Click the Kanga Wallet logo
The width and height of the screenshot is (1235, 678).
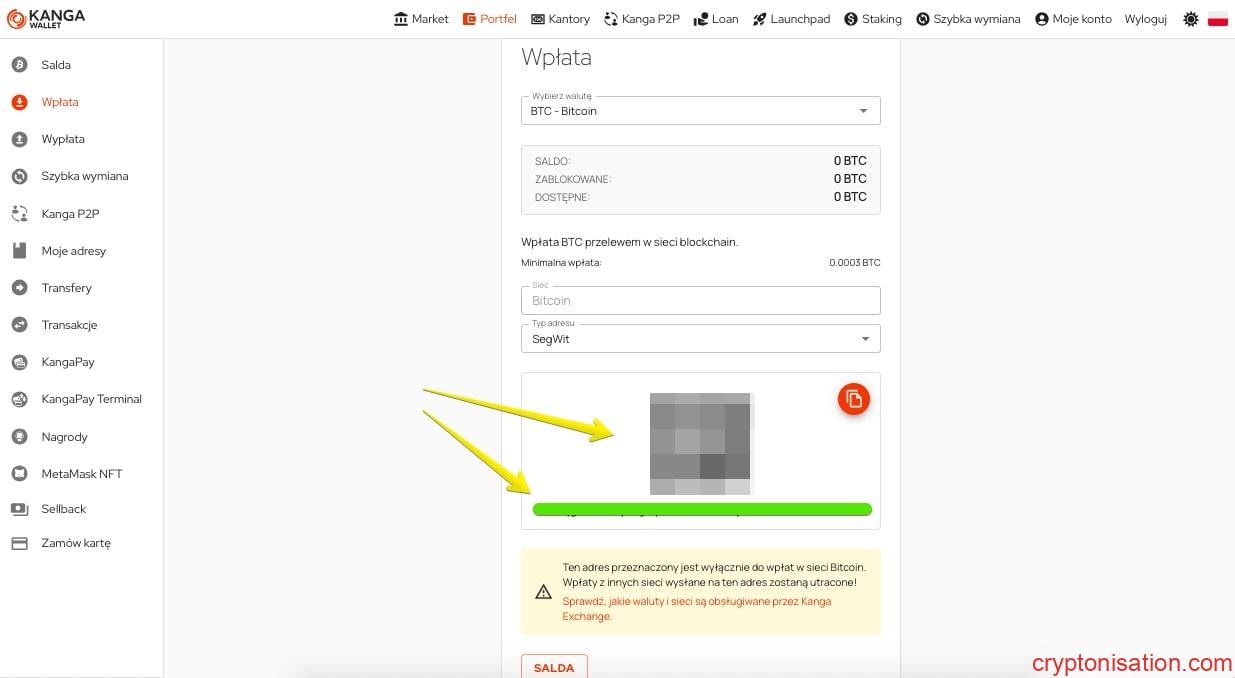coord(47,19)
